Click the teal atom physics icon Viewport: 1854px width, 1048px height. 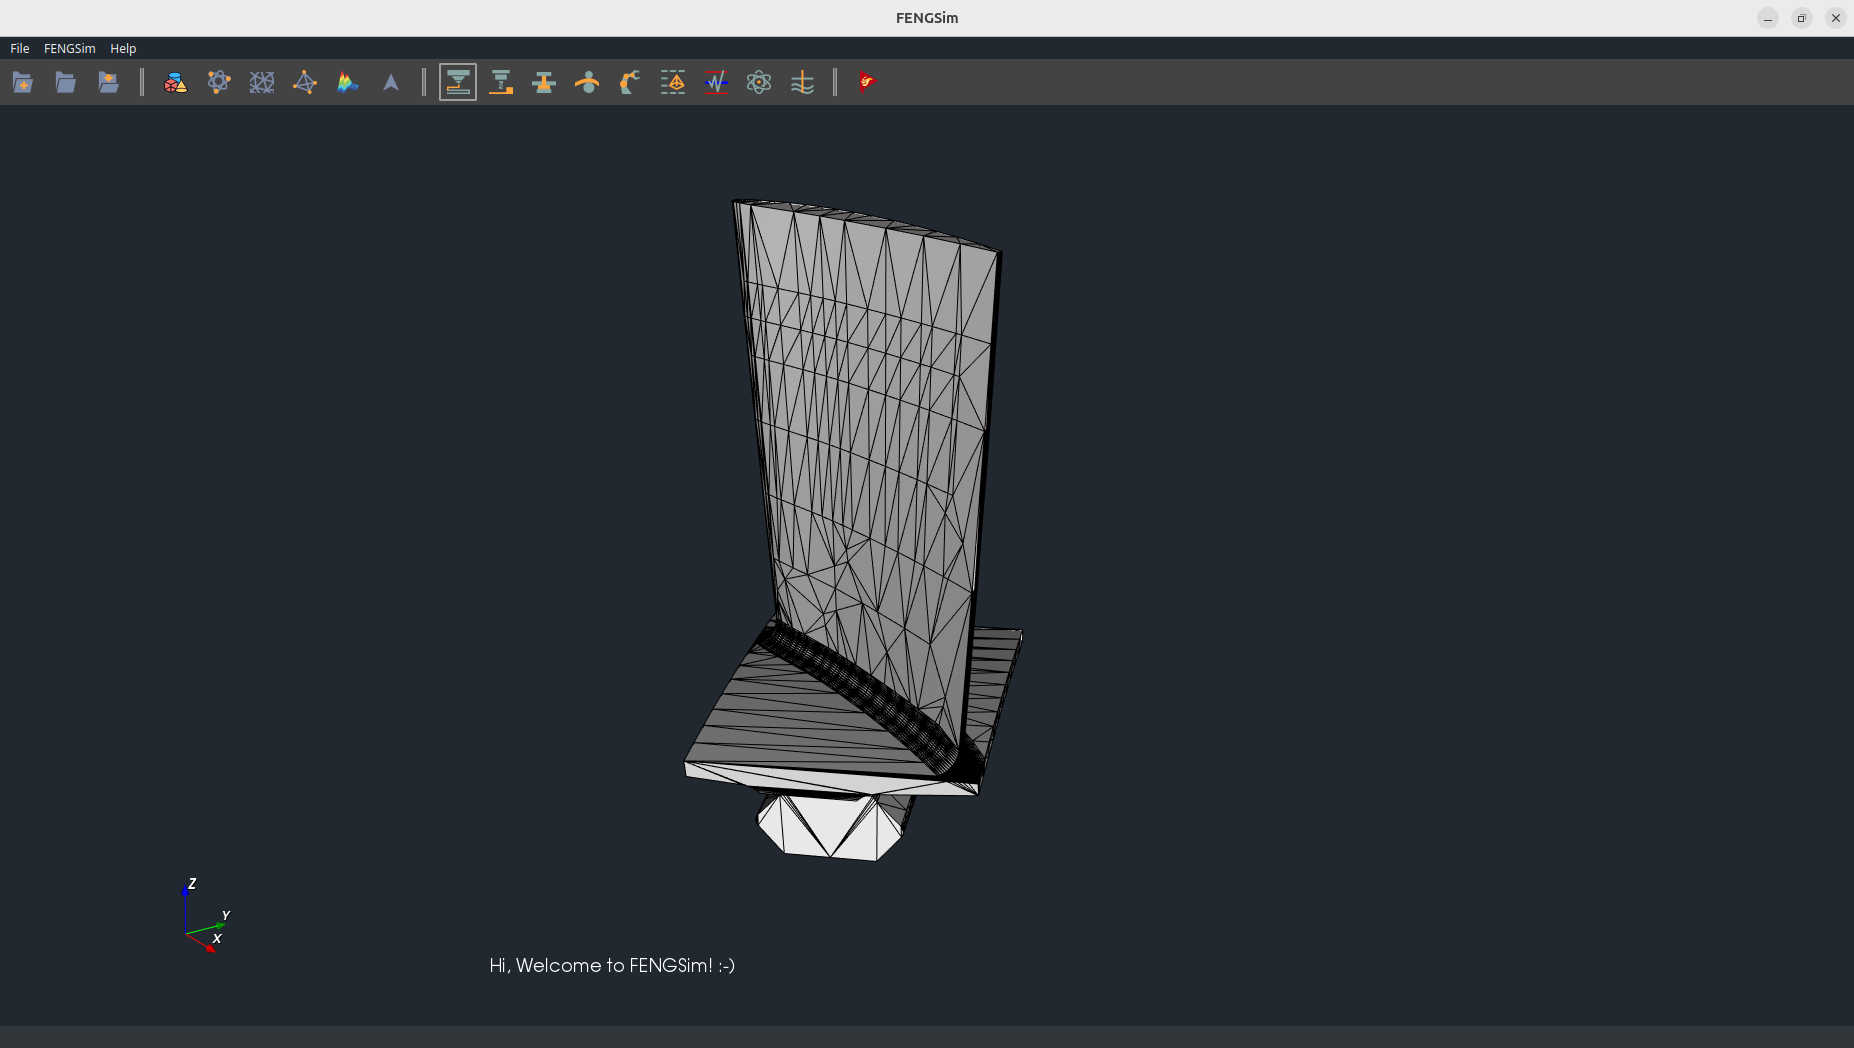(x=759, y=82)
